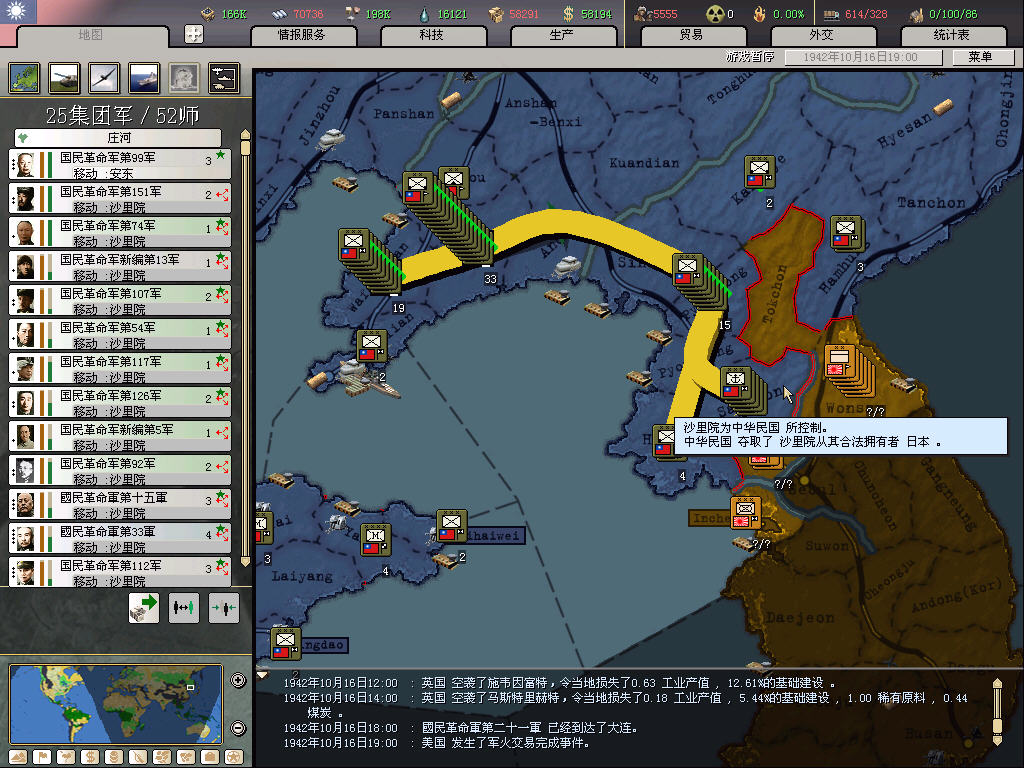Click the army list scroll-down arrow
Image resolution: width=1024 pixels, height=768 pixels.
click(246, 560)
